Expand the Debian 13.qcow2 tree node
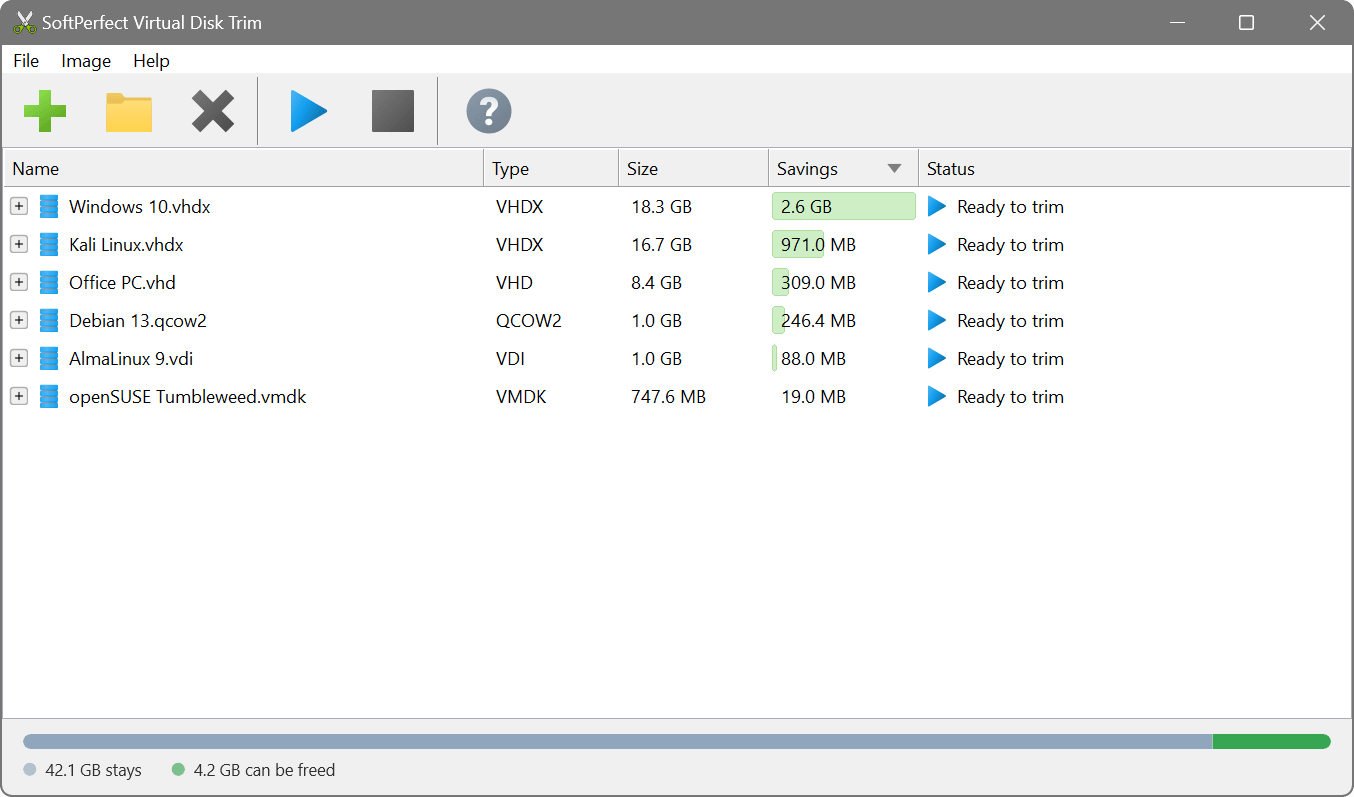This screenshot has width=1354, height=797. tap(19, 321)
